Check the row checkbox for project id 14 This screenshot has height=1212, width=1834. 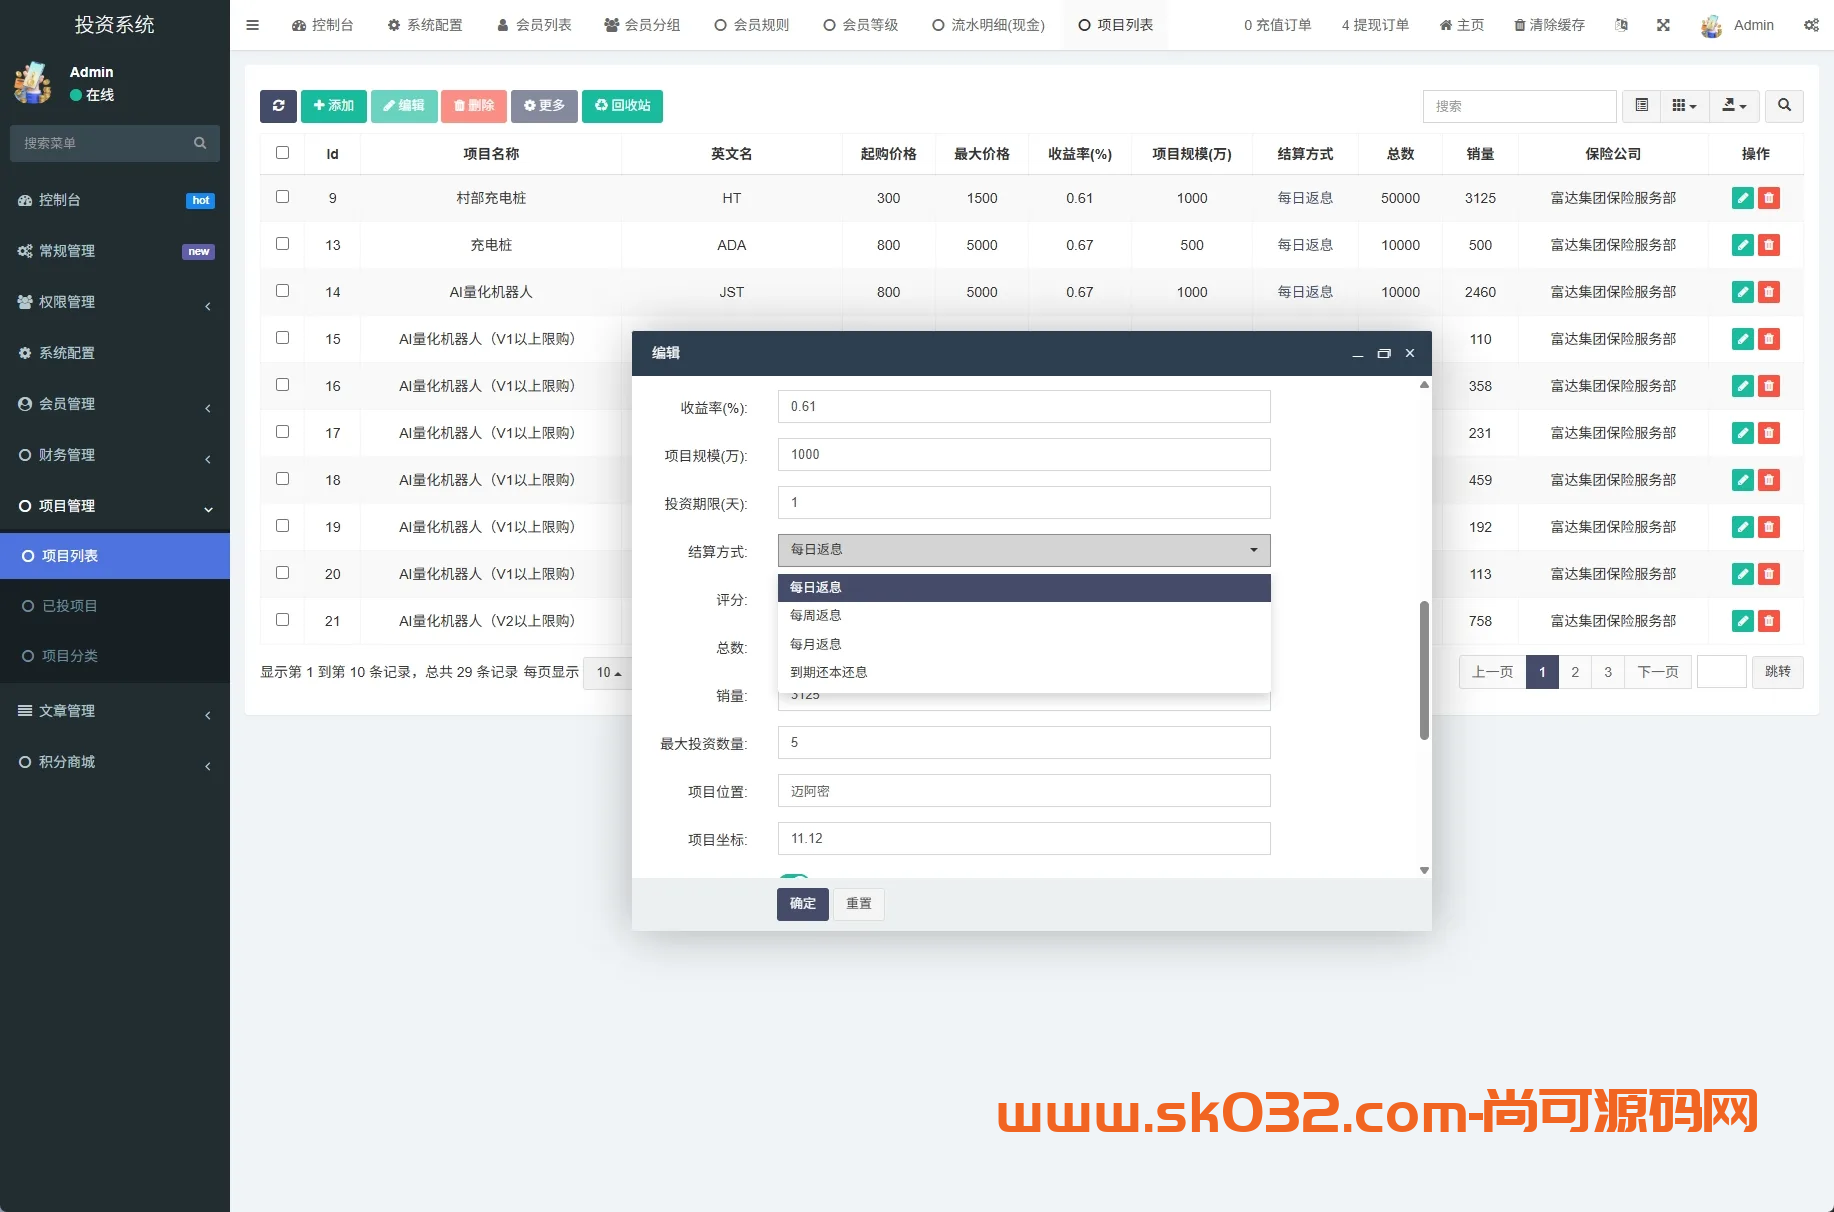click(x=282, y=291)
